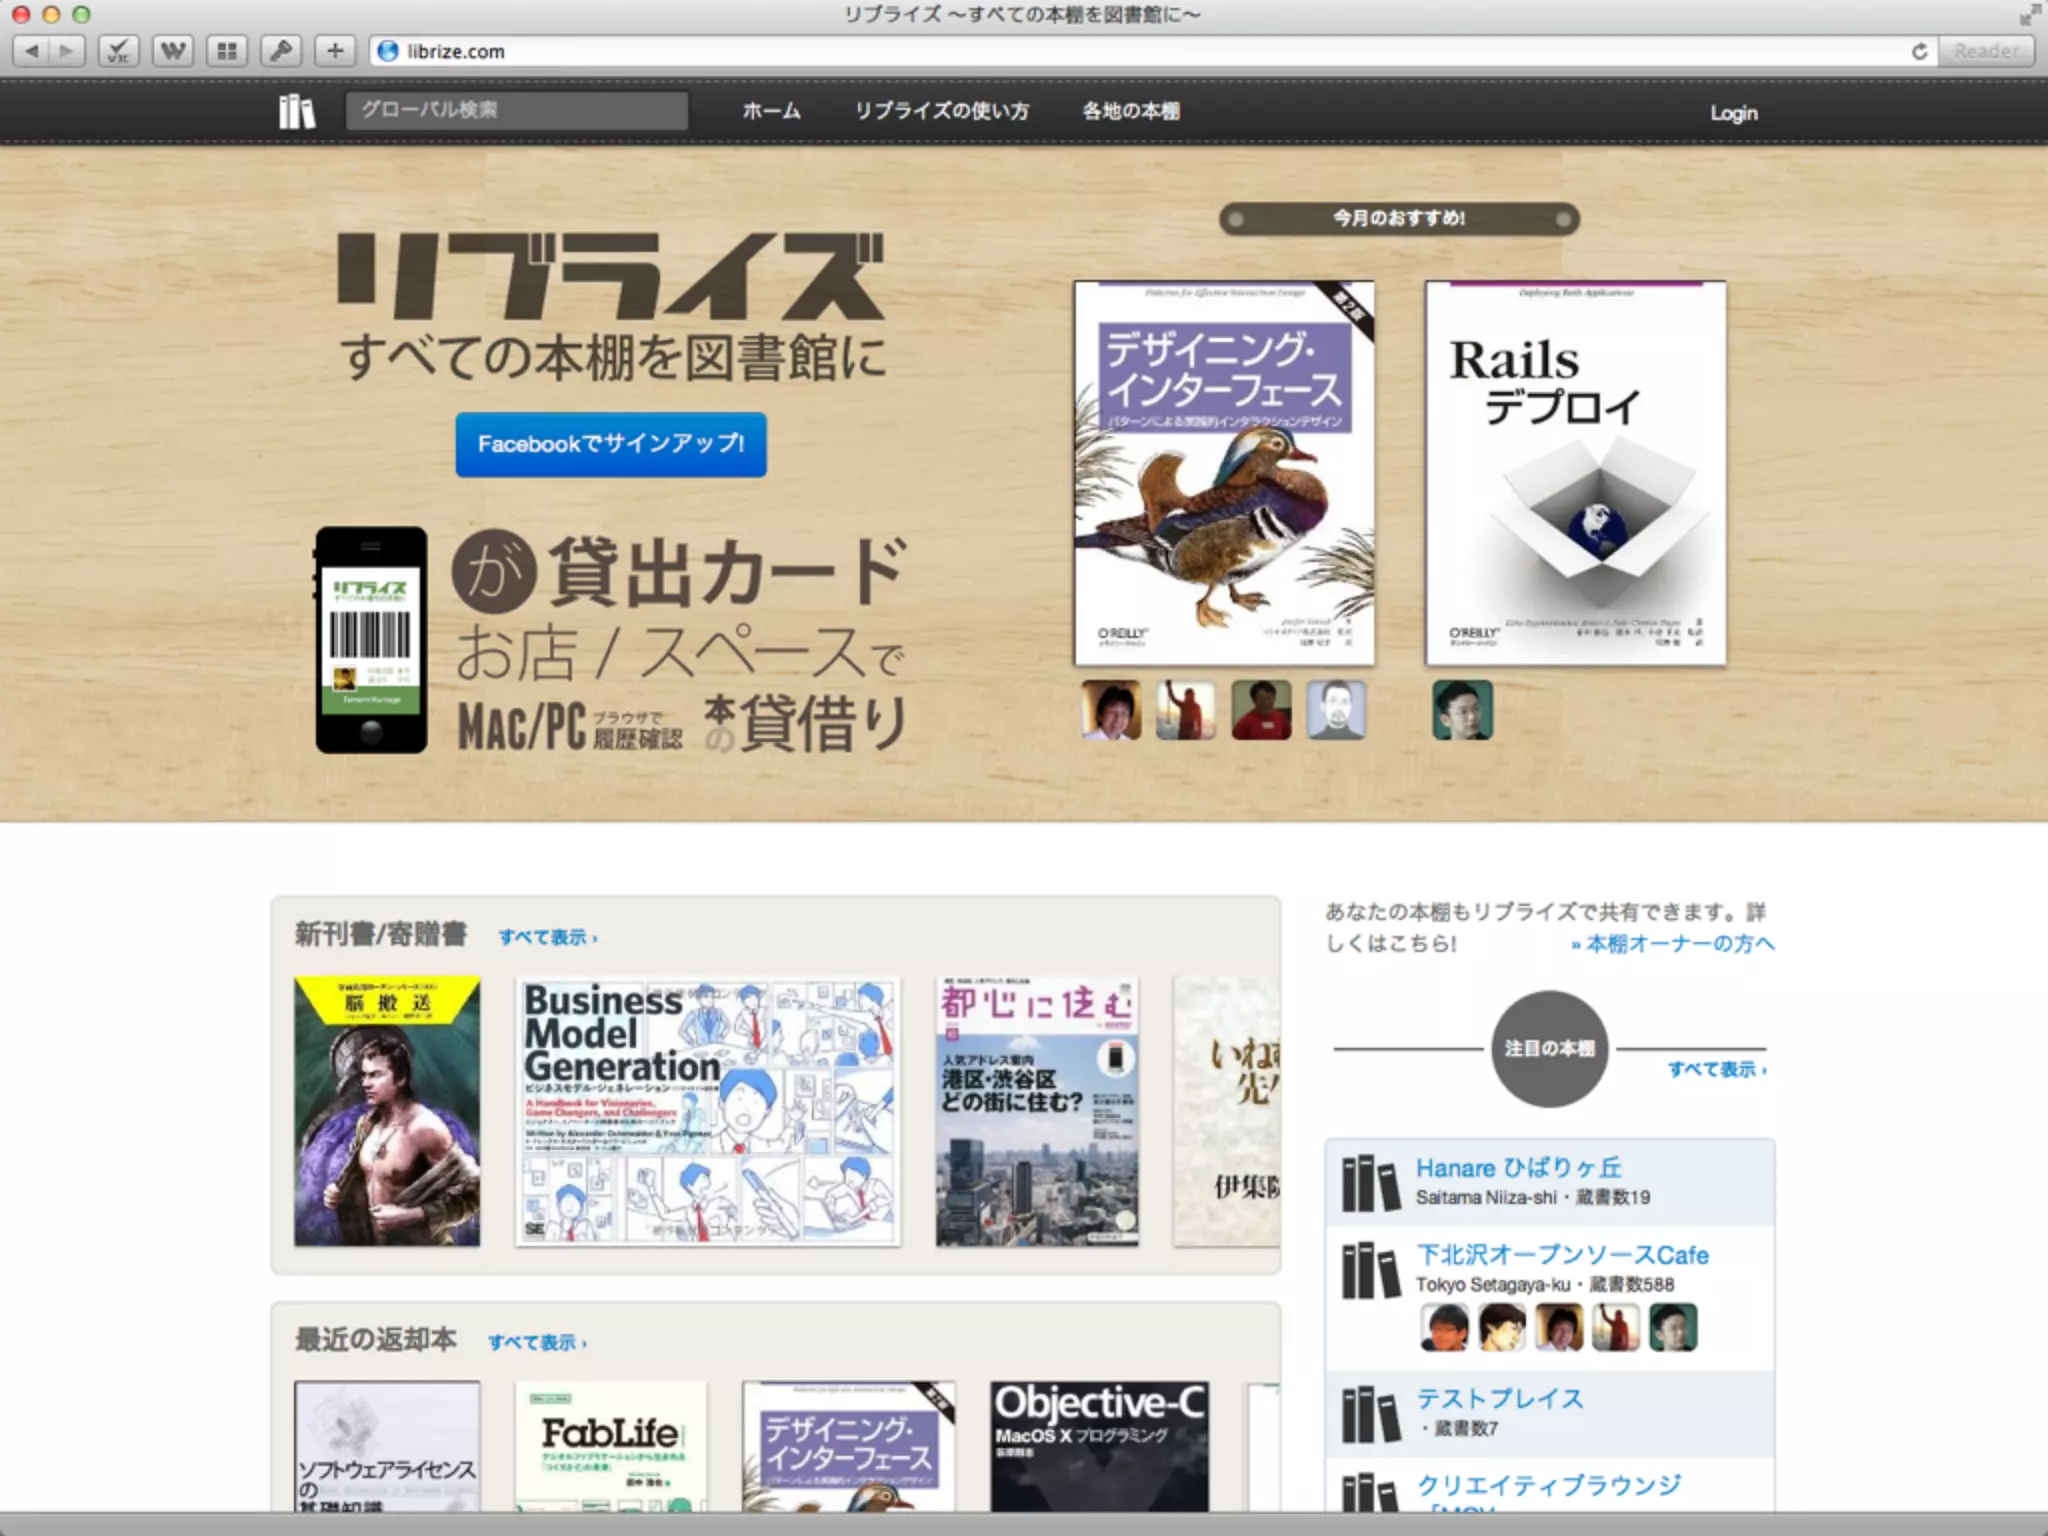Open the 各地の本棚 menu item
The width and height of the screenshot is (2048, 1536).
pos(1131,111)
